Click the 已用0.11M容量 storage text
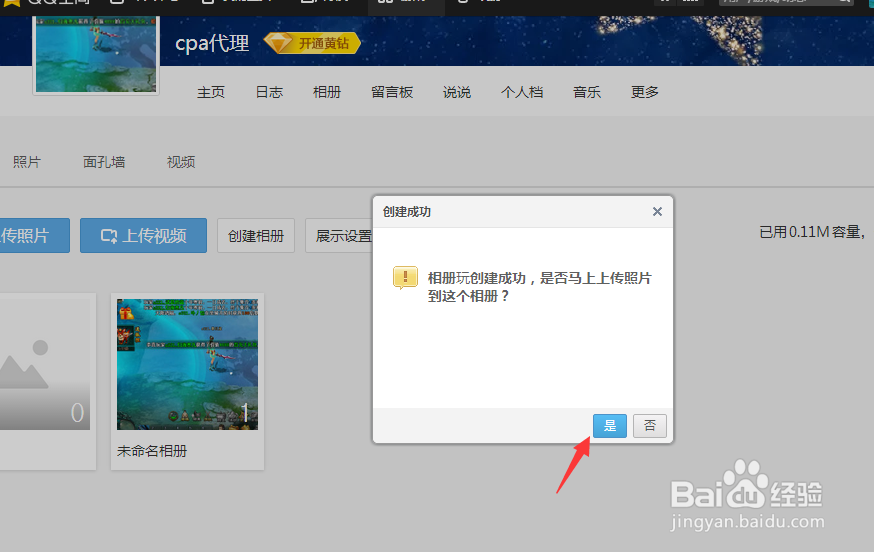The width and height of the screenshot is (874, 552). [x=811, y=232]
